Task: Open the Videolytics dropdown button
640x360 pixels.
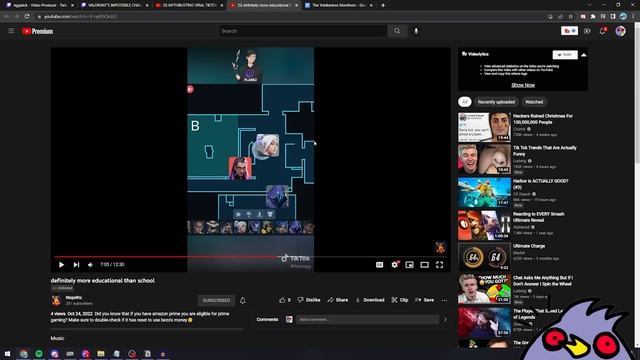Action: (565, 55)
